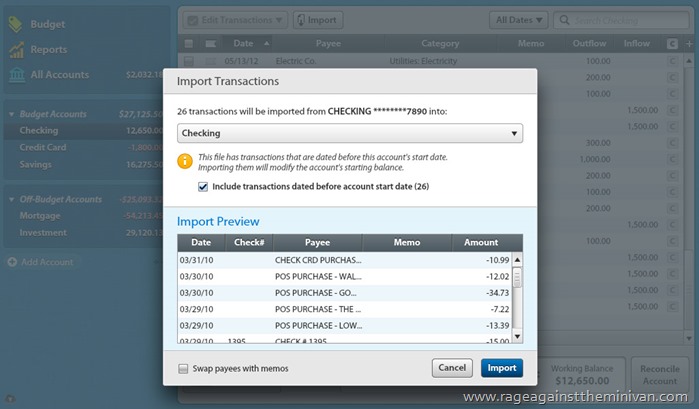Open the Budget section
Screen dimensions: 699x409
[48, 24]
